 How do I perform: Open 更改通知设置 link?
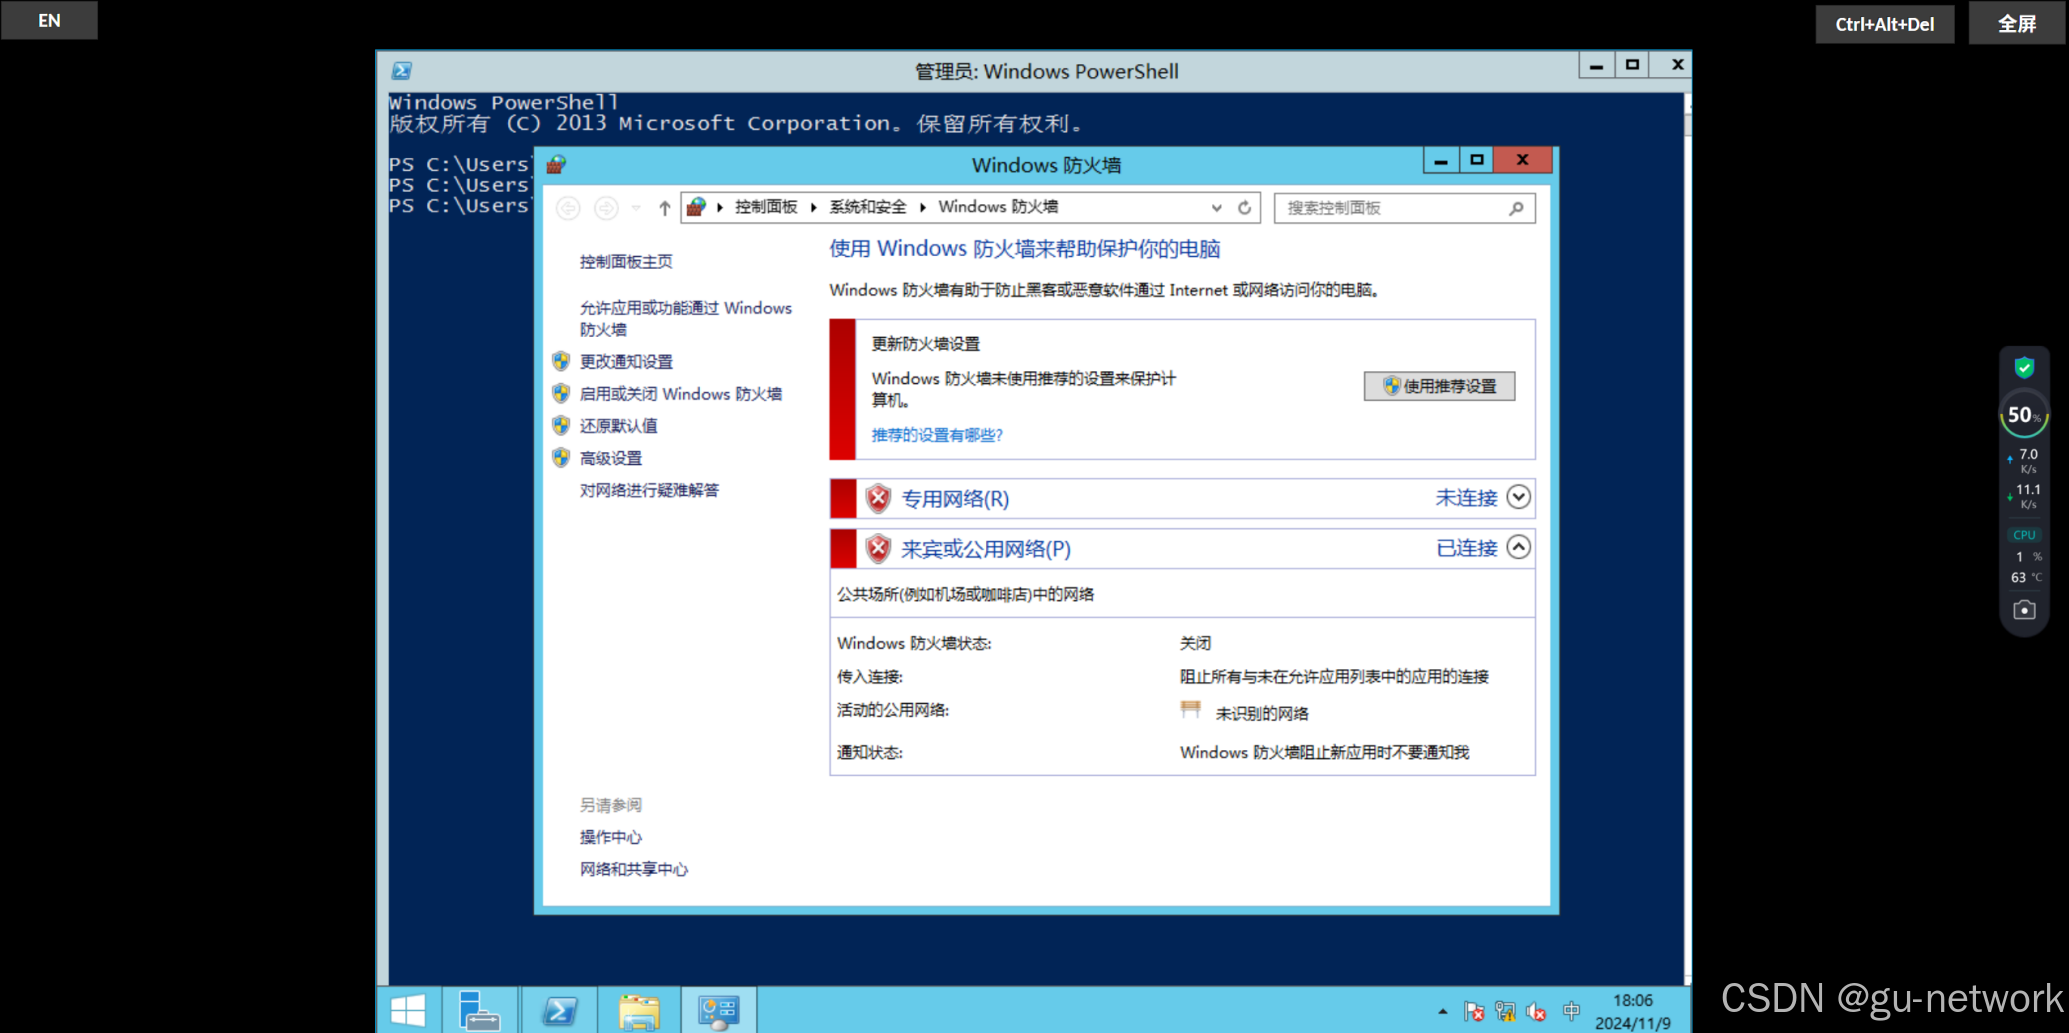coord(626,362)
